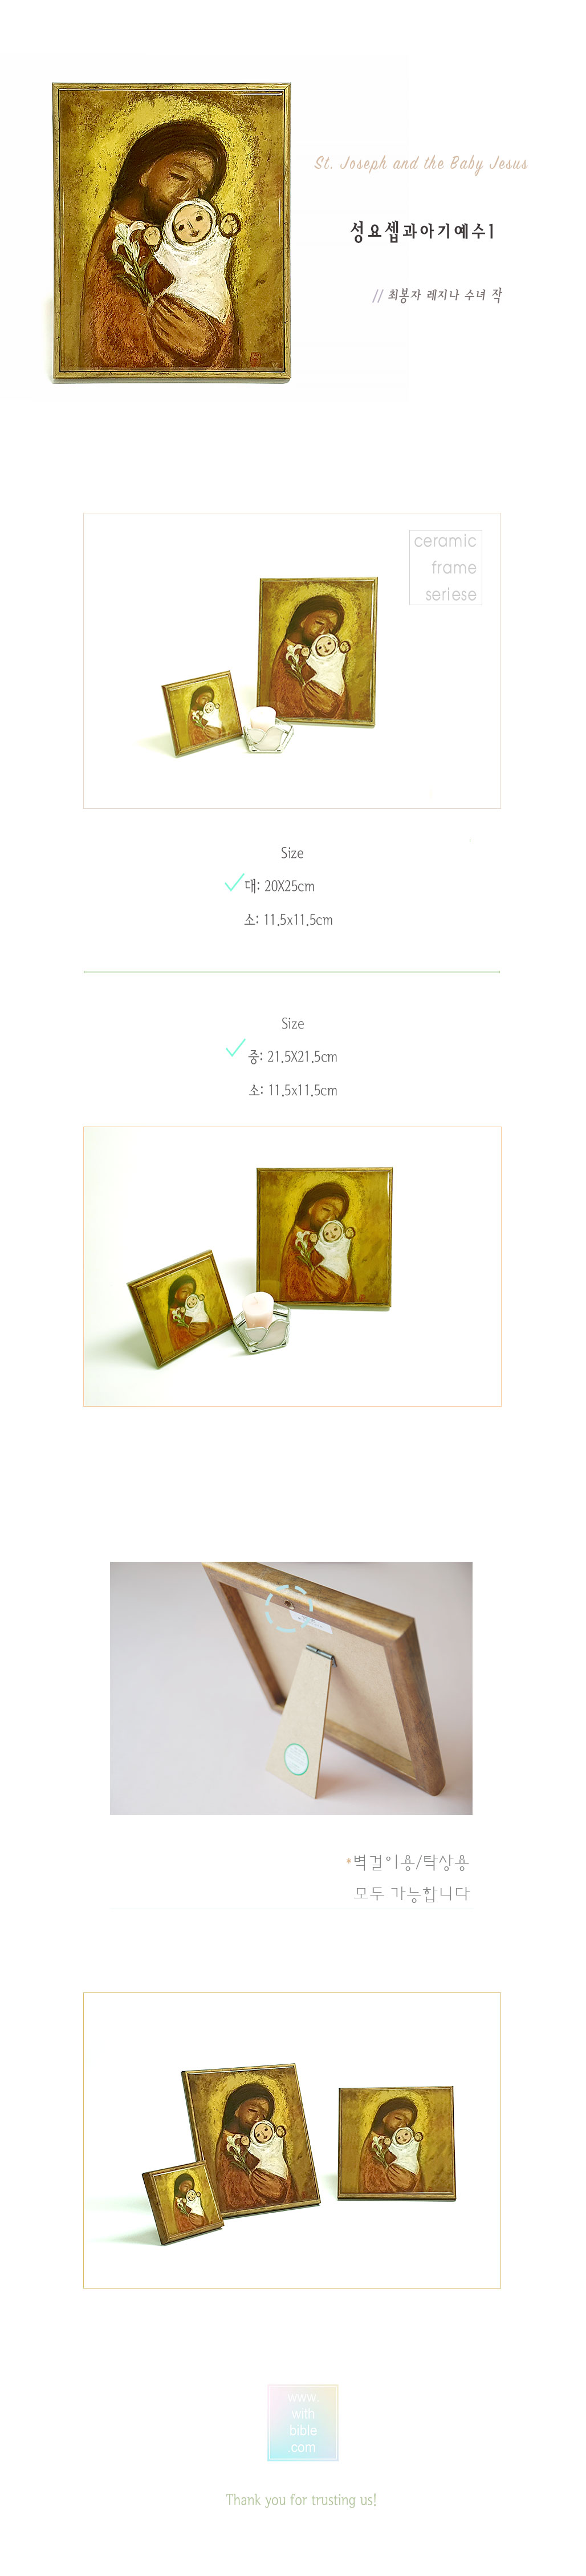
Task: Click the St. Joseph and the Baby Jesus title
Action: (421, 163)
